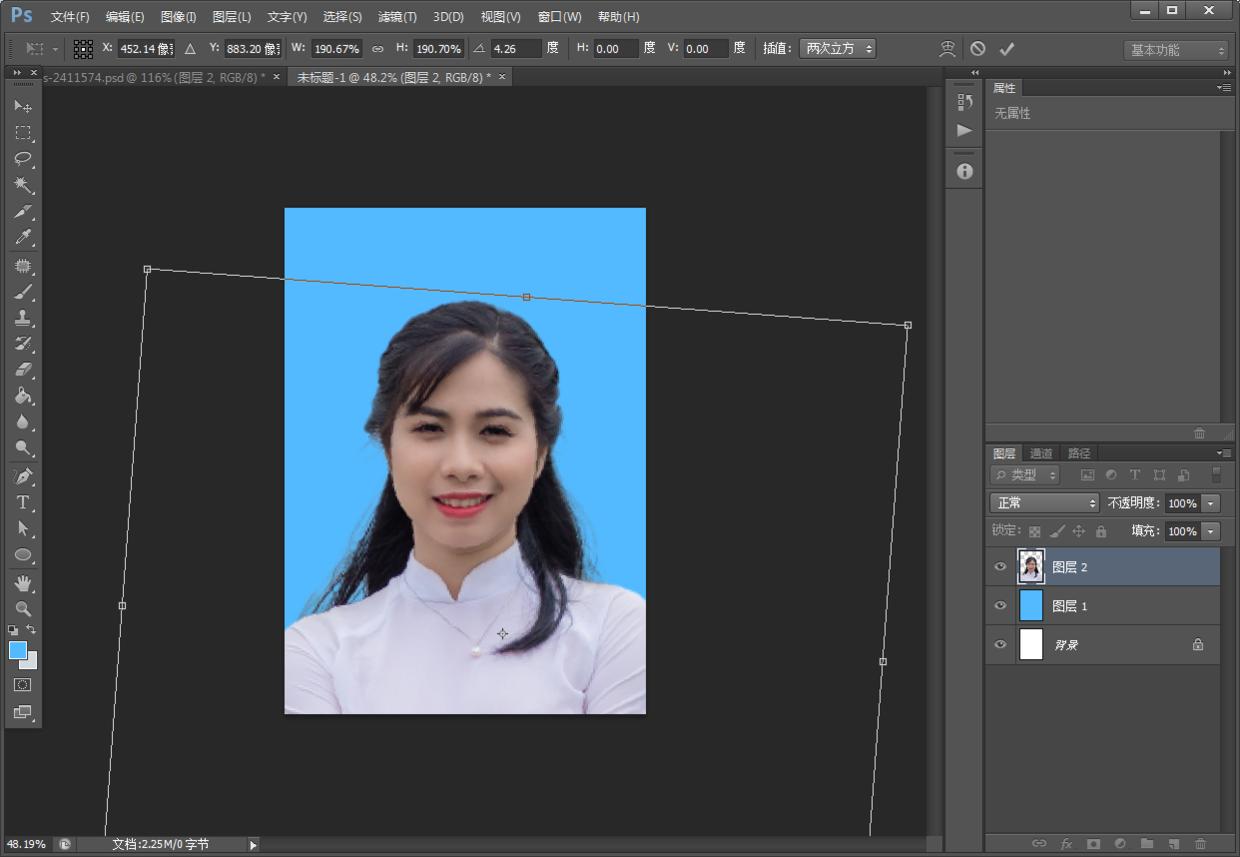The image size is (1240, 857).
Task: Switch to the 通道 tab
Action: tap(1041, 453)
